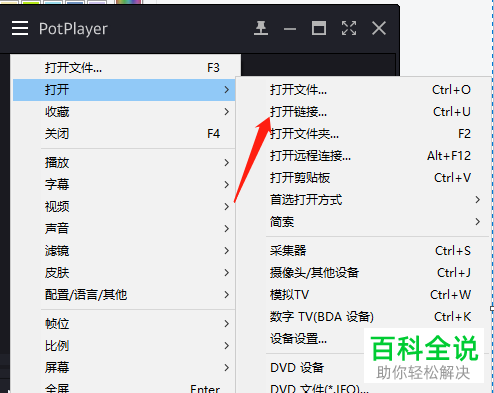The image size is (494, 393).
Task: Pin PotPlayer window always on top
Action: click(261, 28)
